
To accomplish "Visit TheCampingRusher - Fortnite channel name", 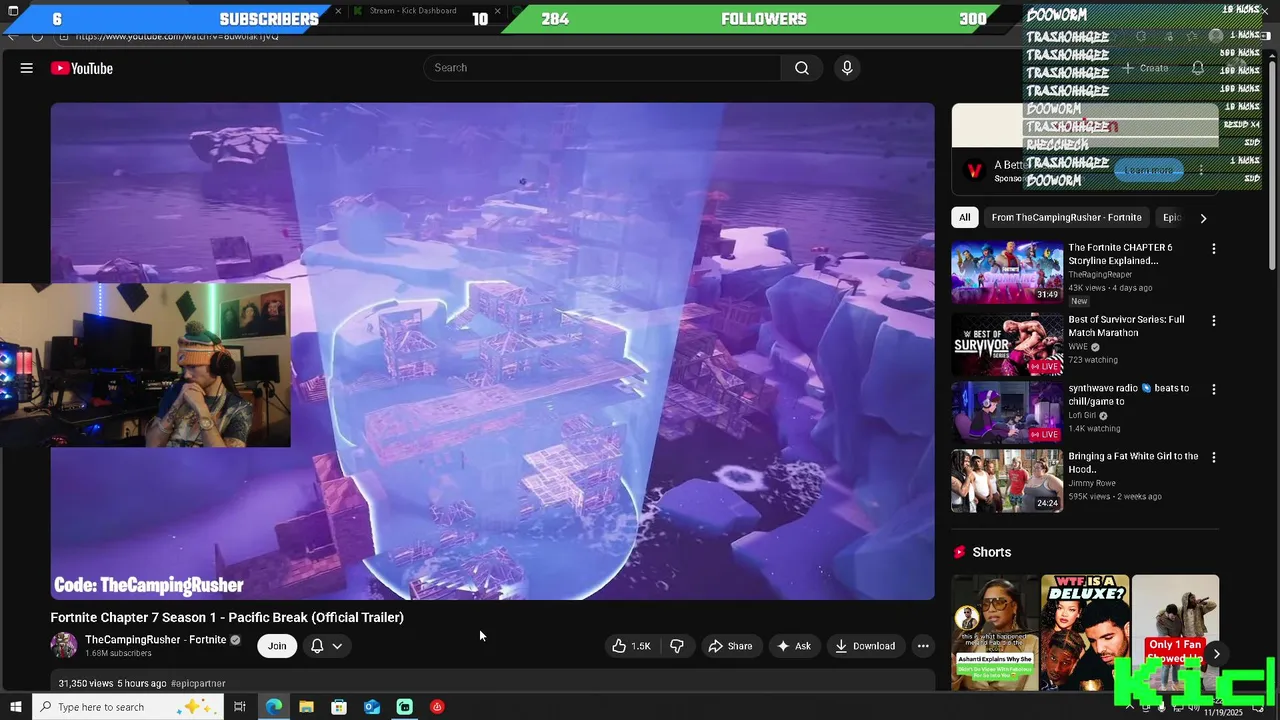I will [155, 640].
